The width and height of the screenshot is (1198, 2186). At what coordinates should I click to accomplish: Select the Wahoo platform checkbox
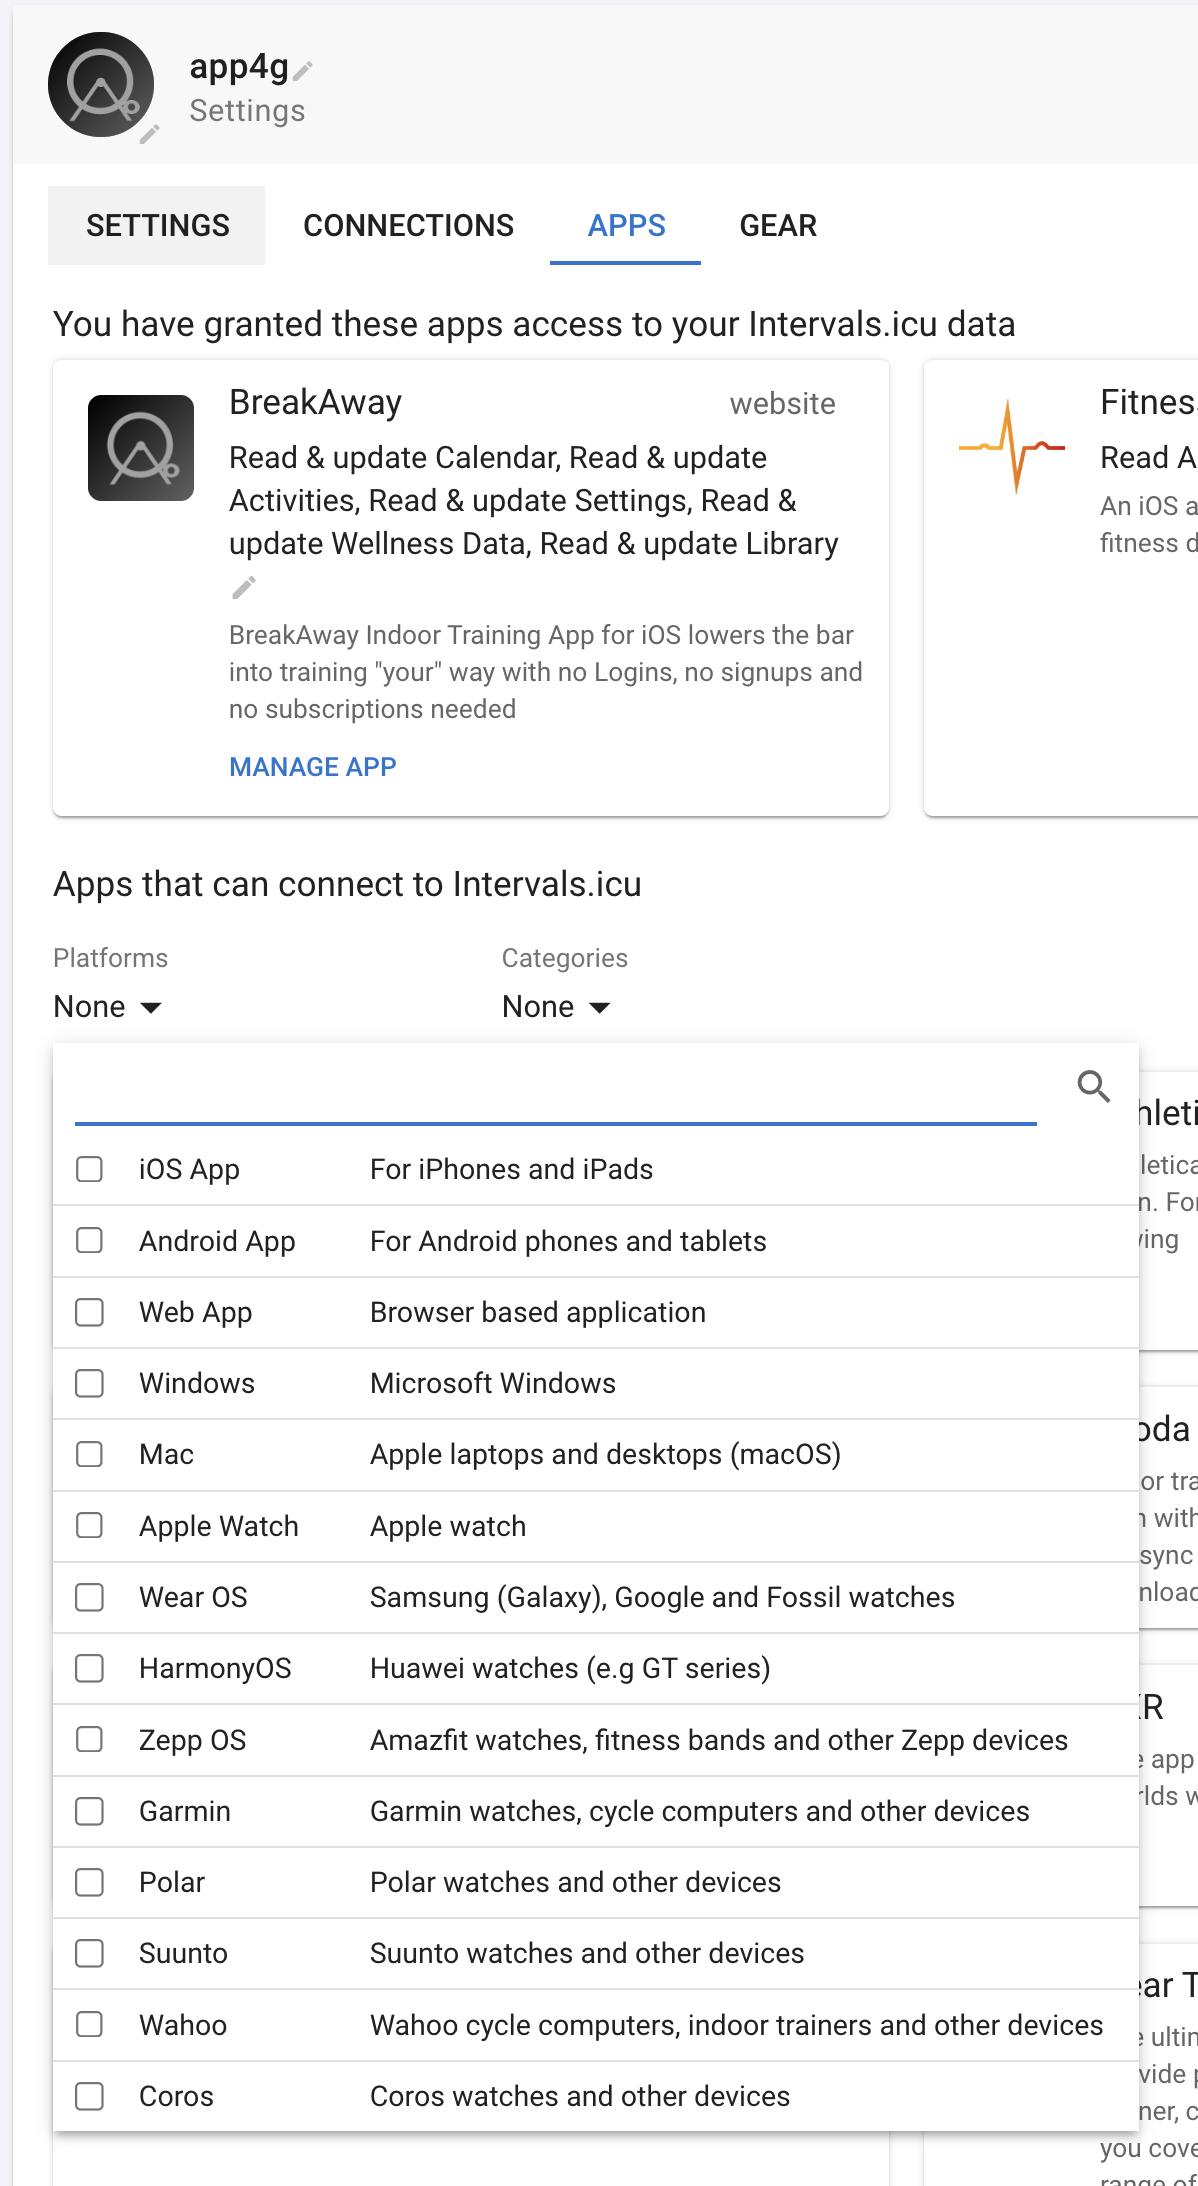coord(90,2025)
